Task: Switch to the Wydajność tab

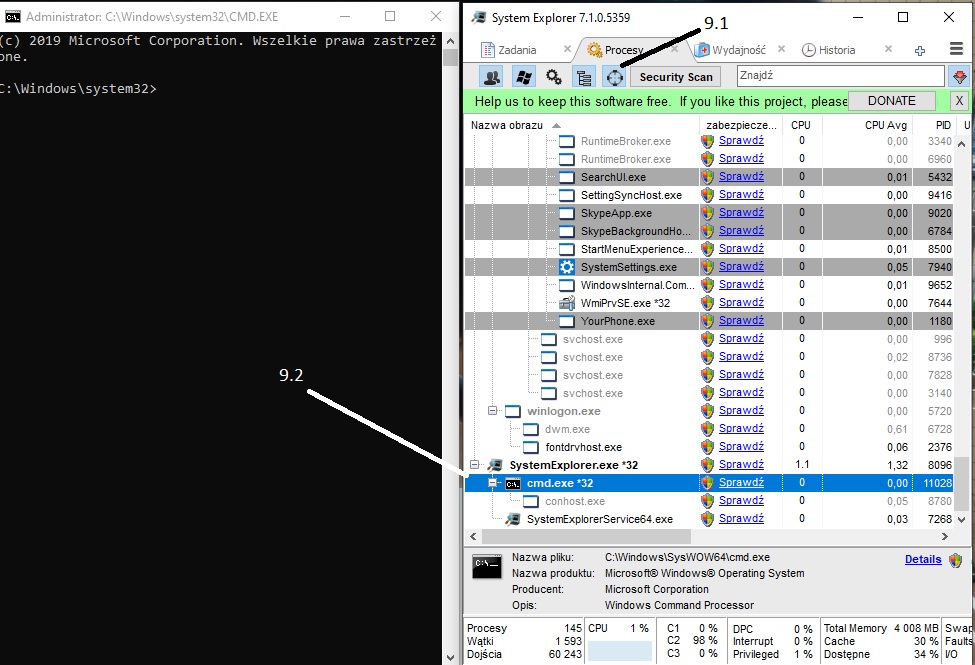Action: pyautogui.click(x=739, y=50)
